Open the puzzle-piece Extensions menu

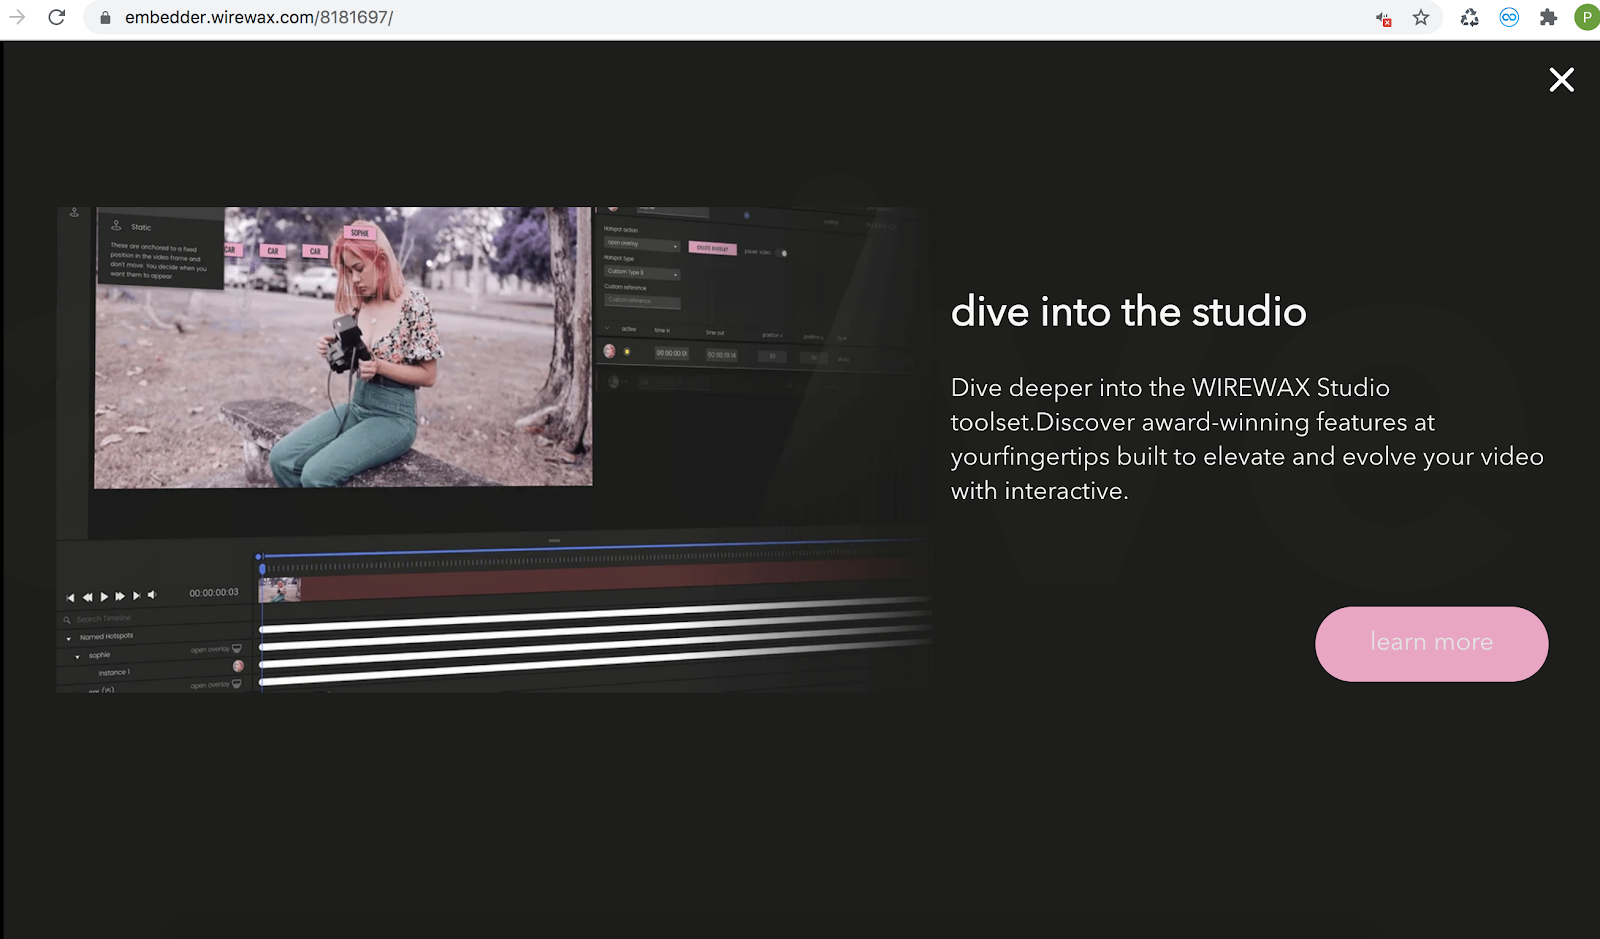(x=1548, y=18)
